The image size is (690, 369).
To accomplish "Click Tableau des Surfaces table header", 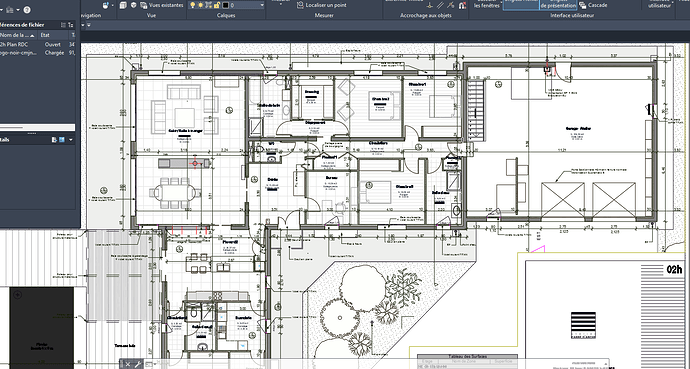I will 467,357.
